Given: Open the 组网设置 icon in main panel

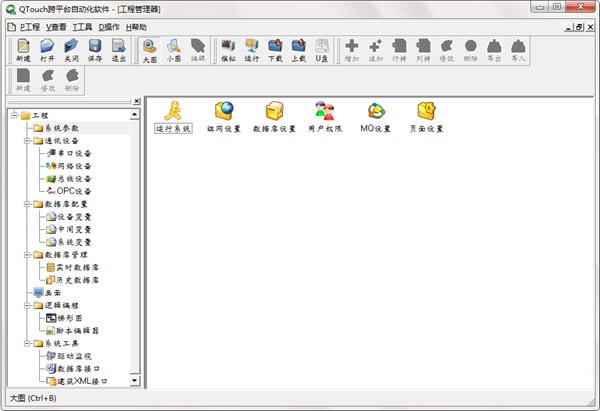Looking at the screenshot, I should tap(222, 116).
